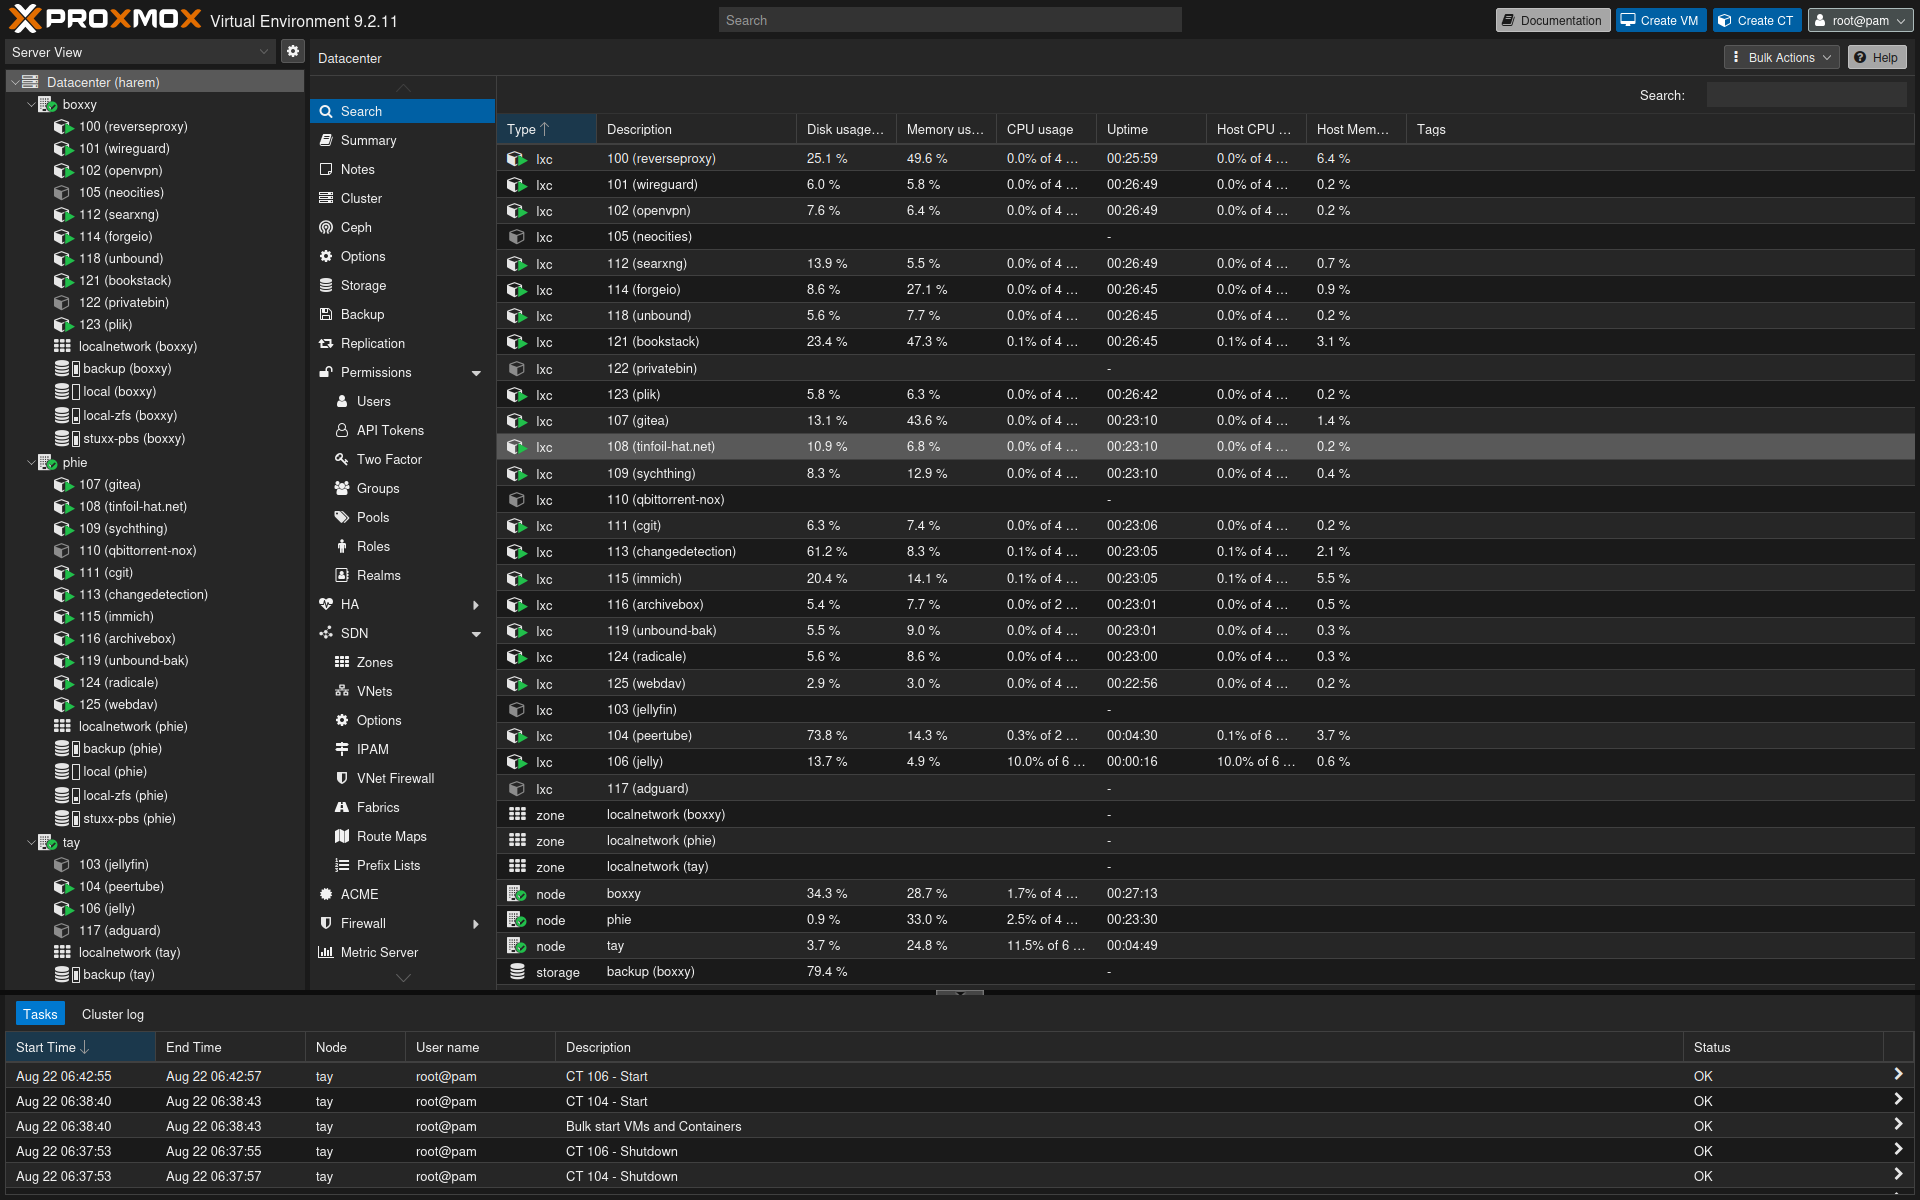Click the lxc icon in 108 (tinfoil-hat.net) row
The image size is (1920, 1200).
coord(516,447)
